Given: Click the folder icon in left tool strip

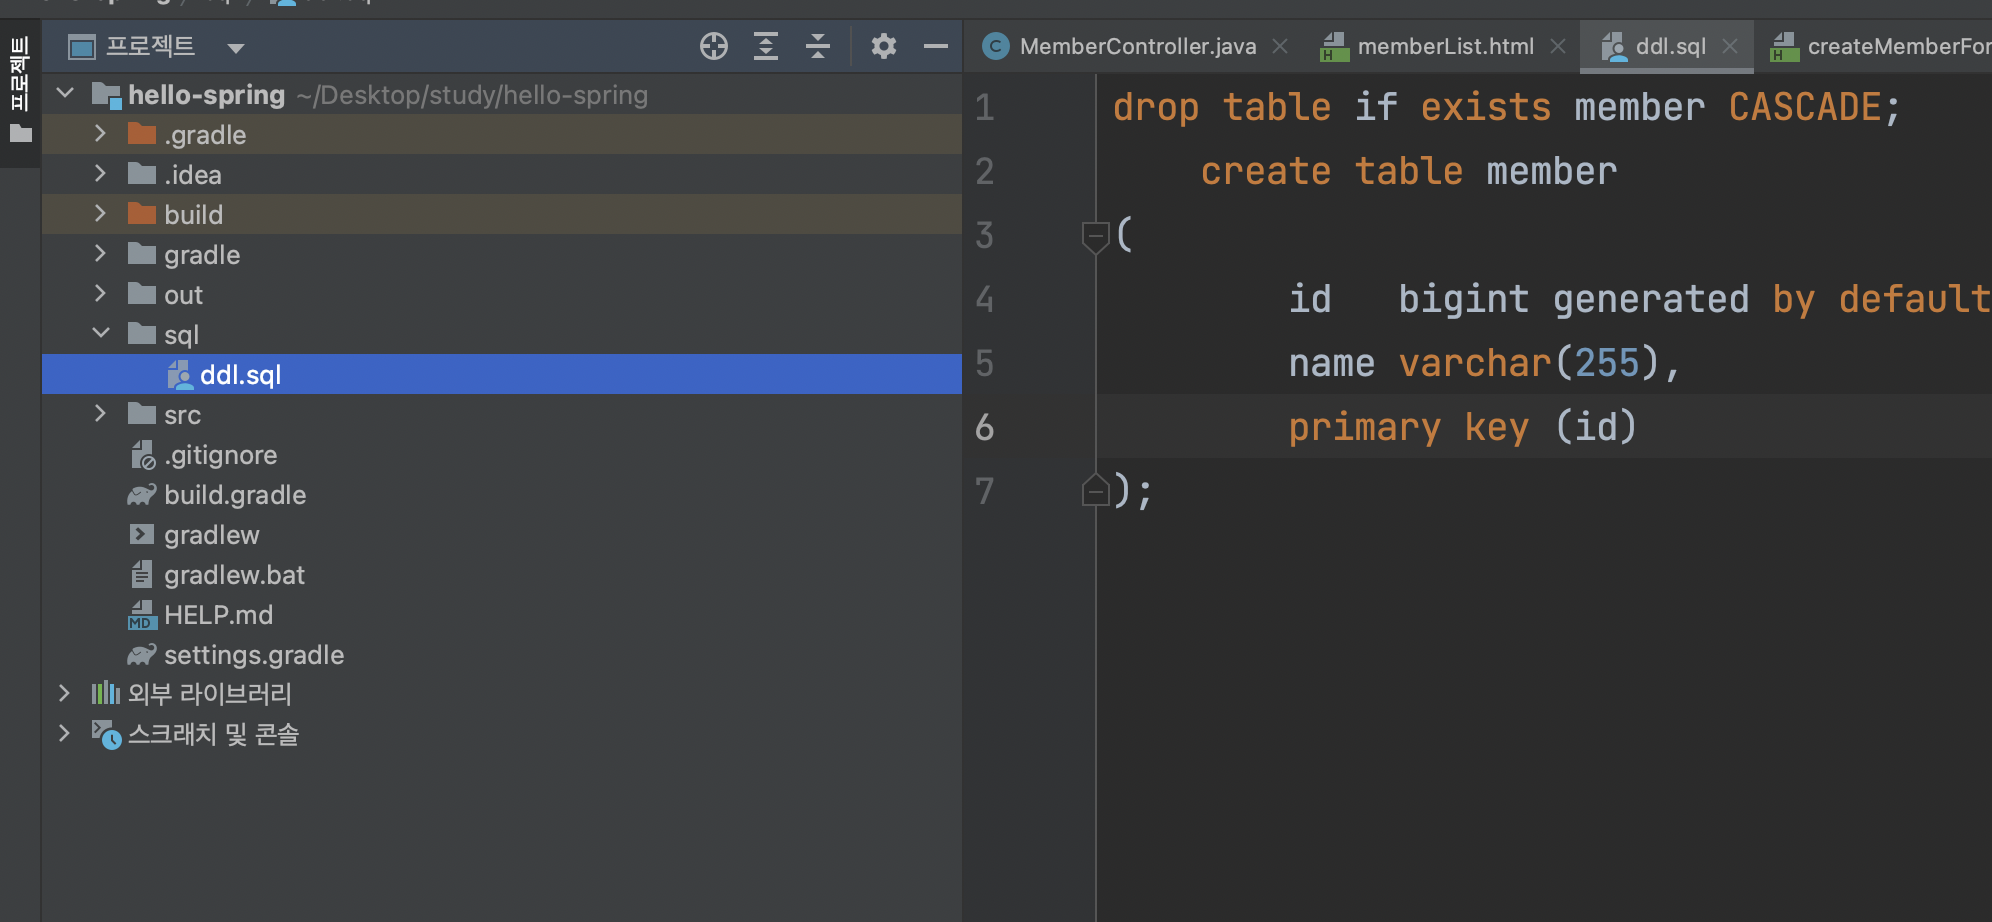Looking at the screenshot, I should point(21,133).
